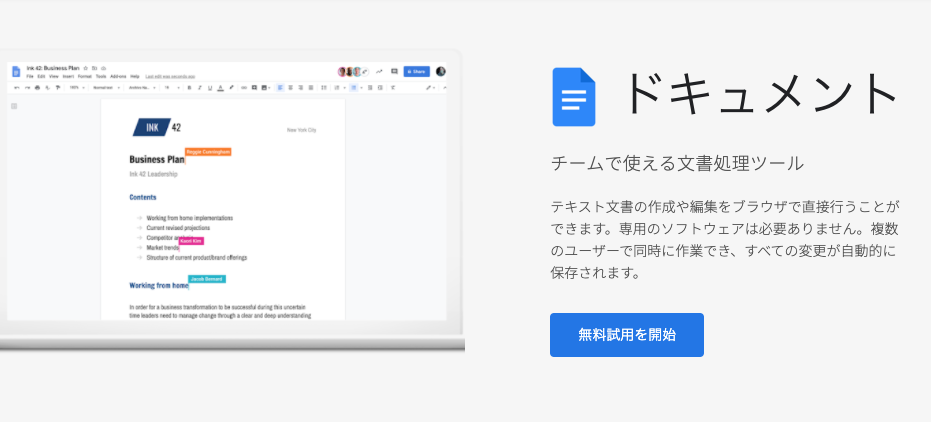Image resolution: width=931 pixels, height=422 pixels.
Task: Click the 'Business Plan' heading text
Action: click(157, 160)
